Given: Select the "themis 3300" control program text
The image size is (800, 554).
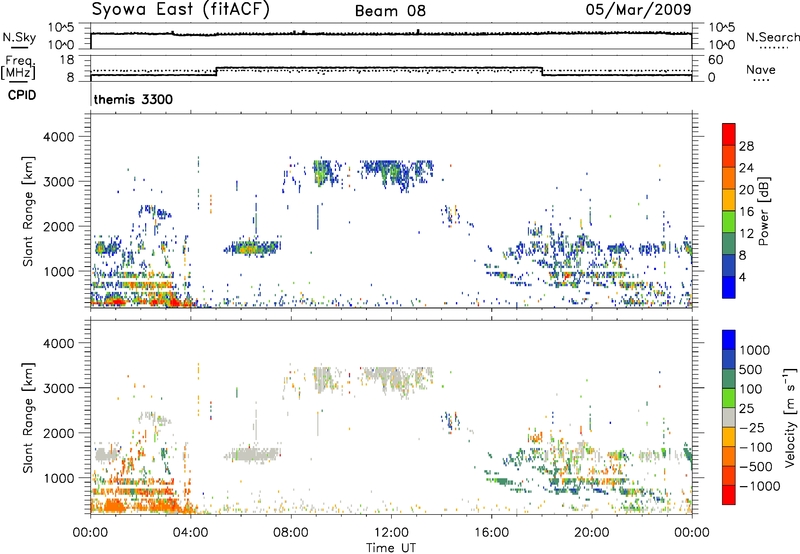Looking at the screenshot, I should pos(133,99).
